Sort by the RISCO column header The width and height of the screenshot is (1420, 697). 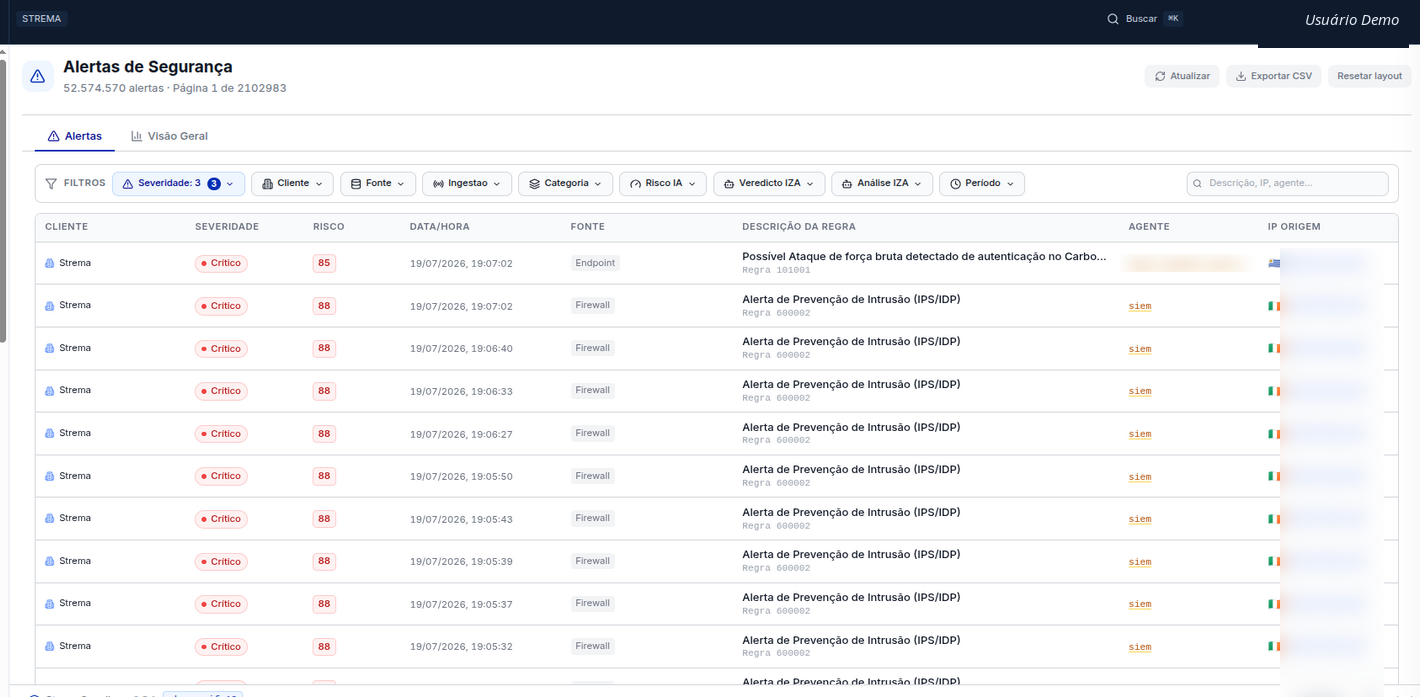tap(328, 227)
